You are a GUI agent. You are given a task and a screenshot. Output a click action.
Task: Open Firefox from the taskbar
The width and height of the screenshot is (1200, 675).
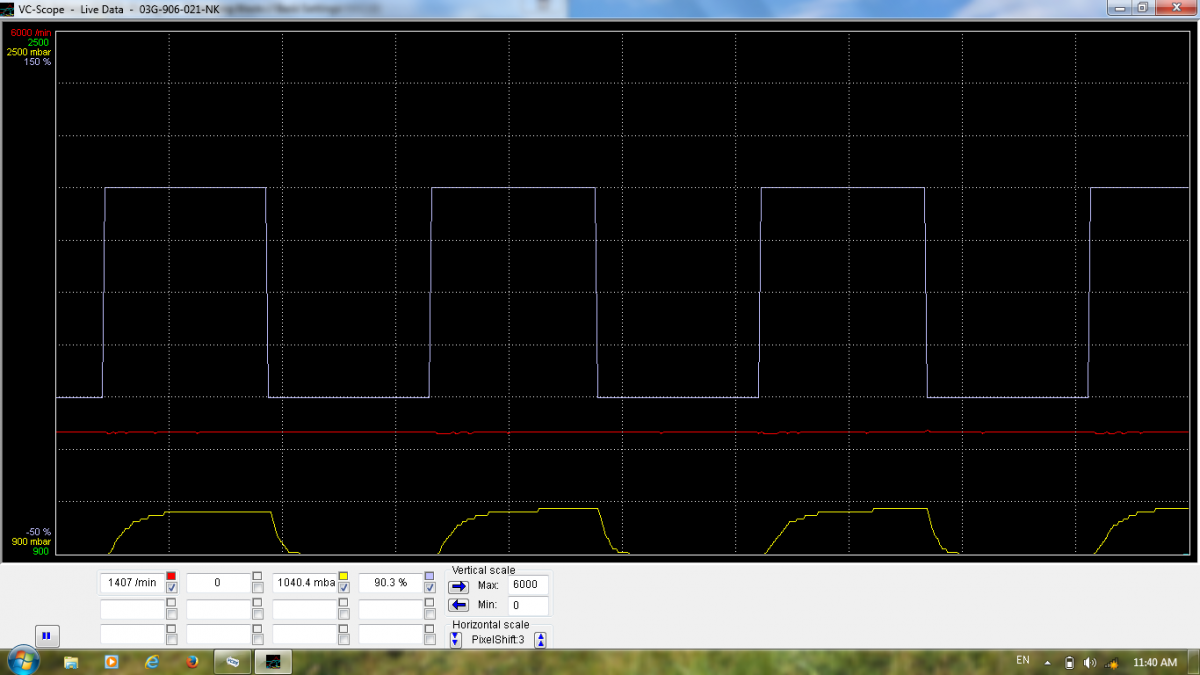tap(190, 661)
